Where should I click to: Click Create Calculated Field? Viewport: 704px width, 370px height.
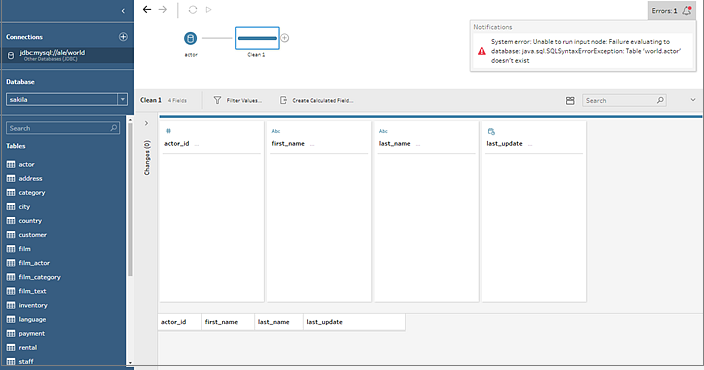tap(317, 101)
